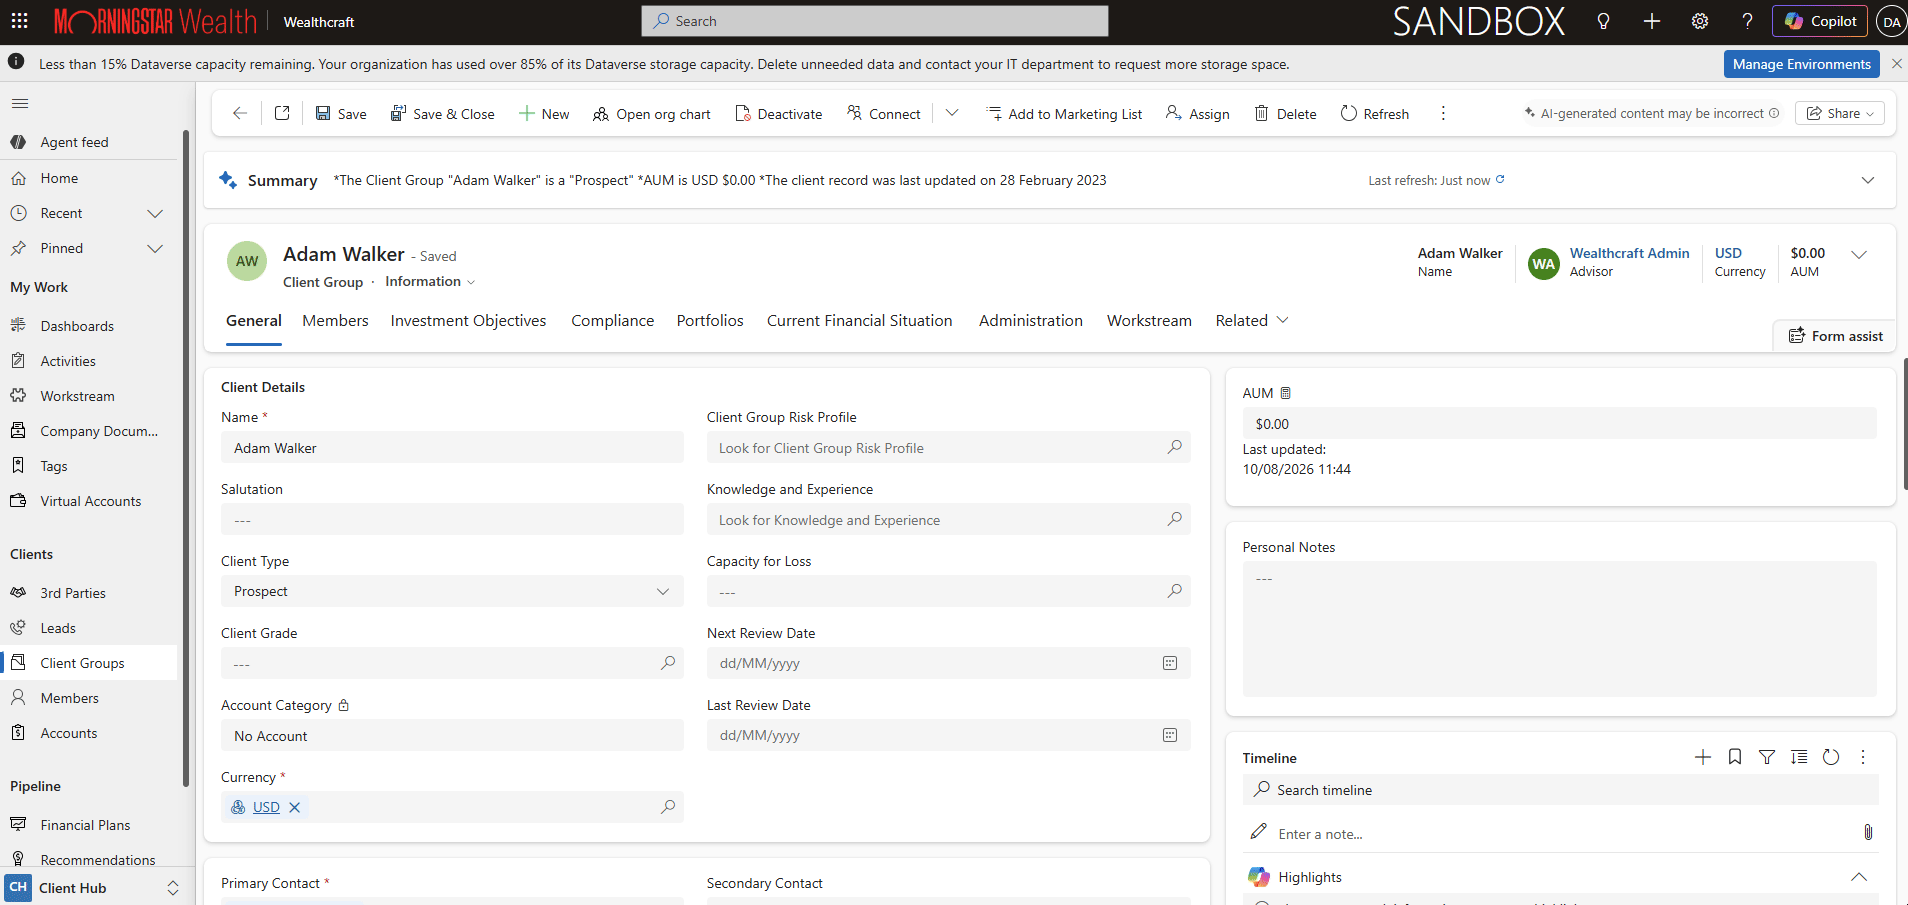The height and width of the screenshot is (905, 1908).
Task: Click Client Grade lookup search icon
Action: [x=668, y=663]
